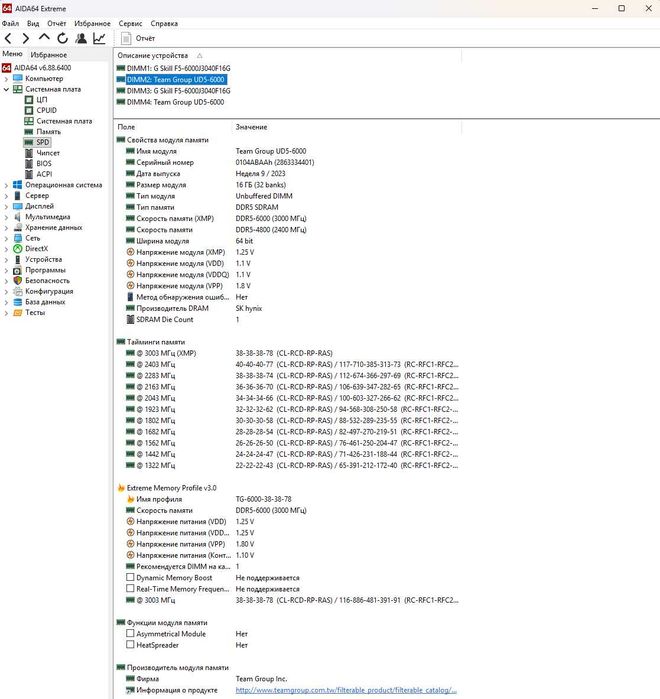Image resolution: width=660 pixels, height=699 pixels.
Task: Select the SPD tree entry
Action: 43,142
